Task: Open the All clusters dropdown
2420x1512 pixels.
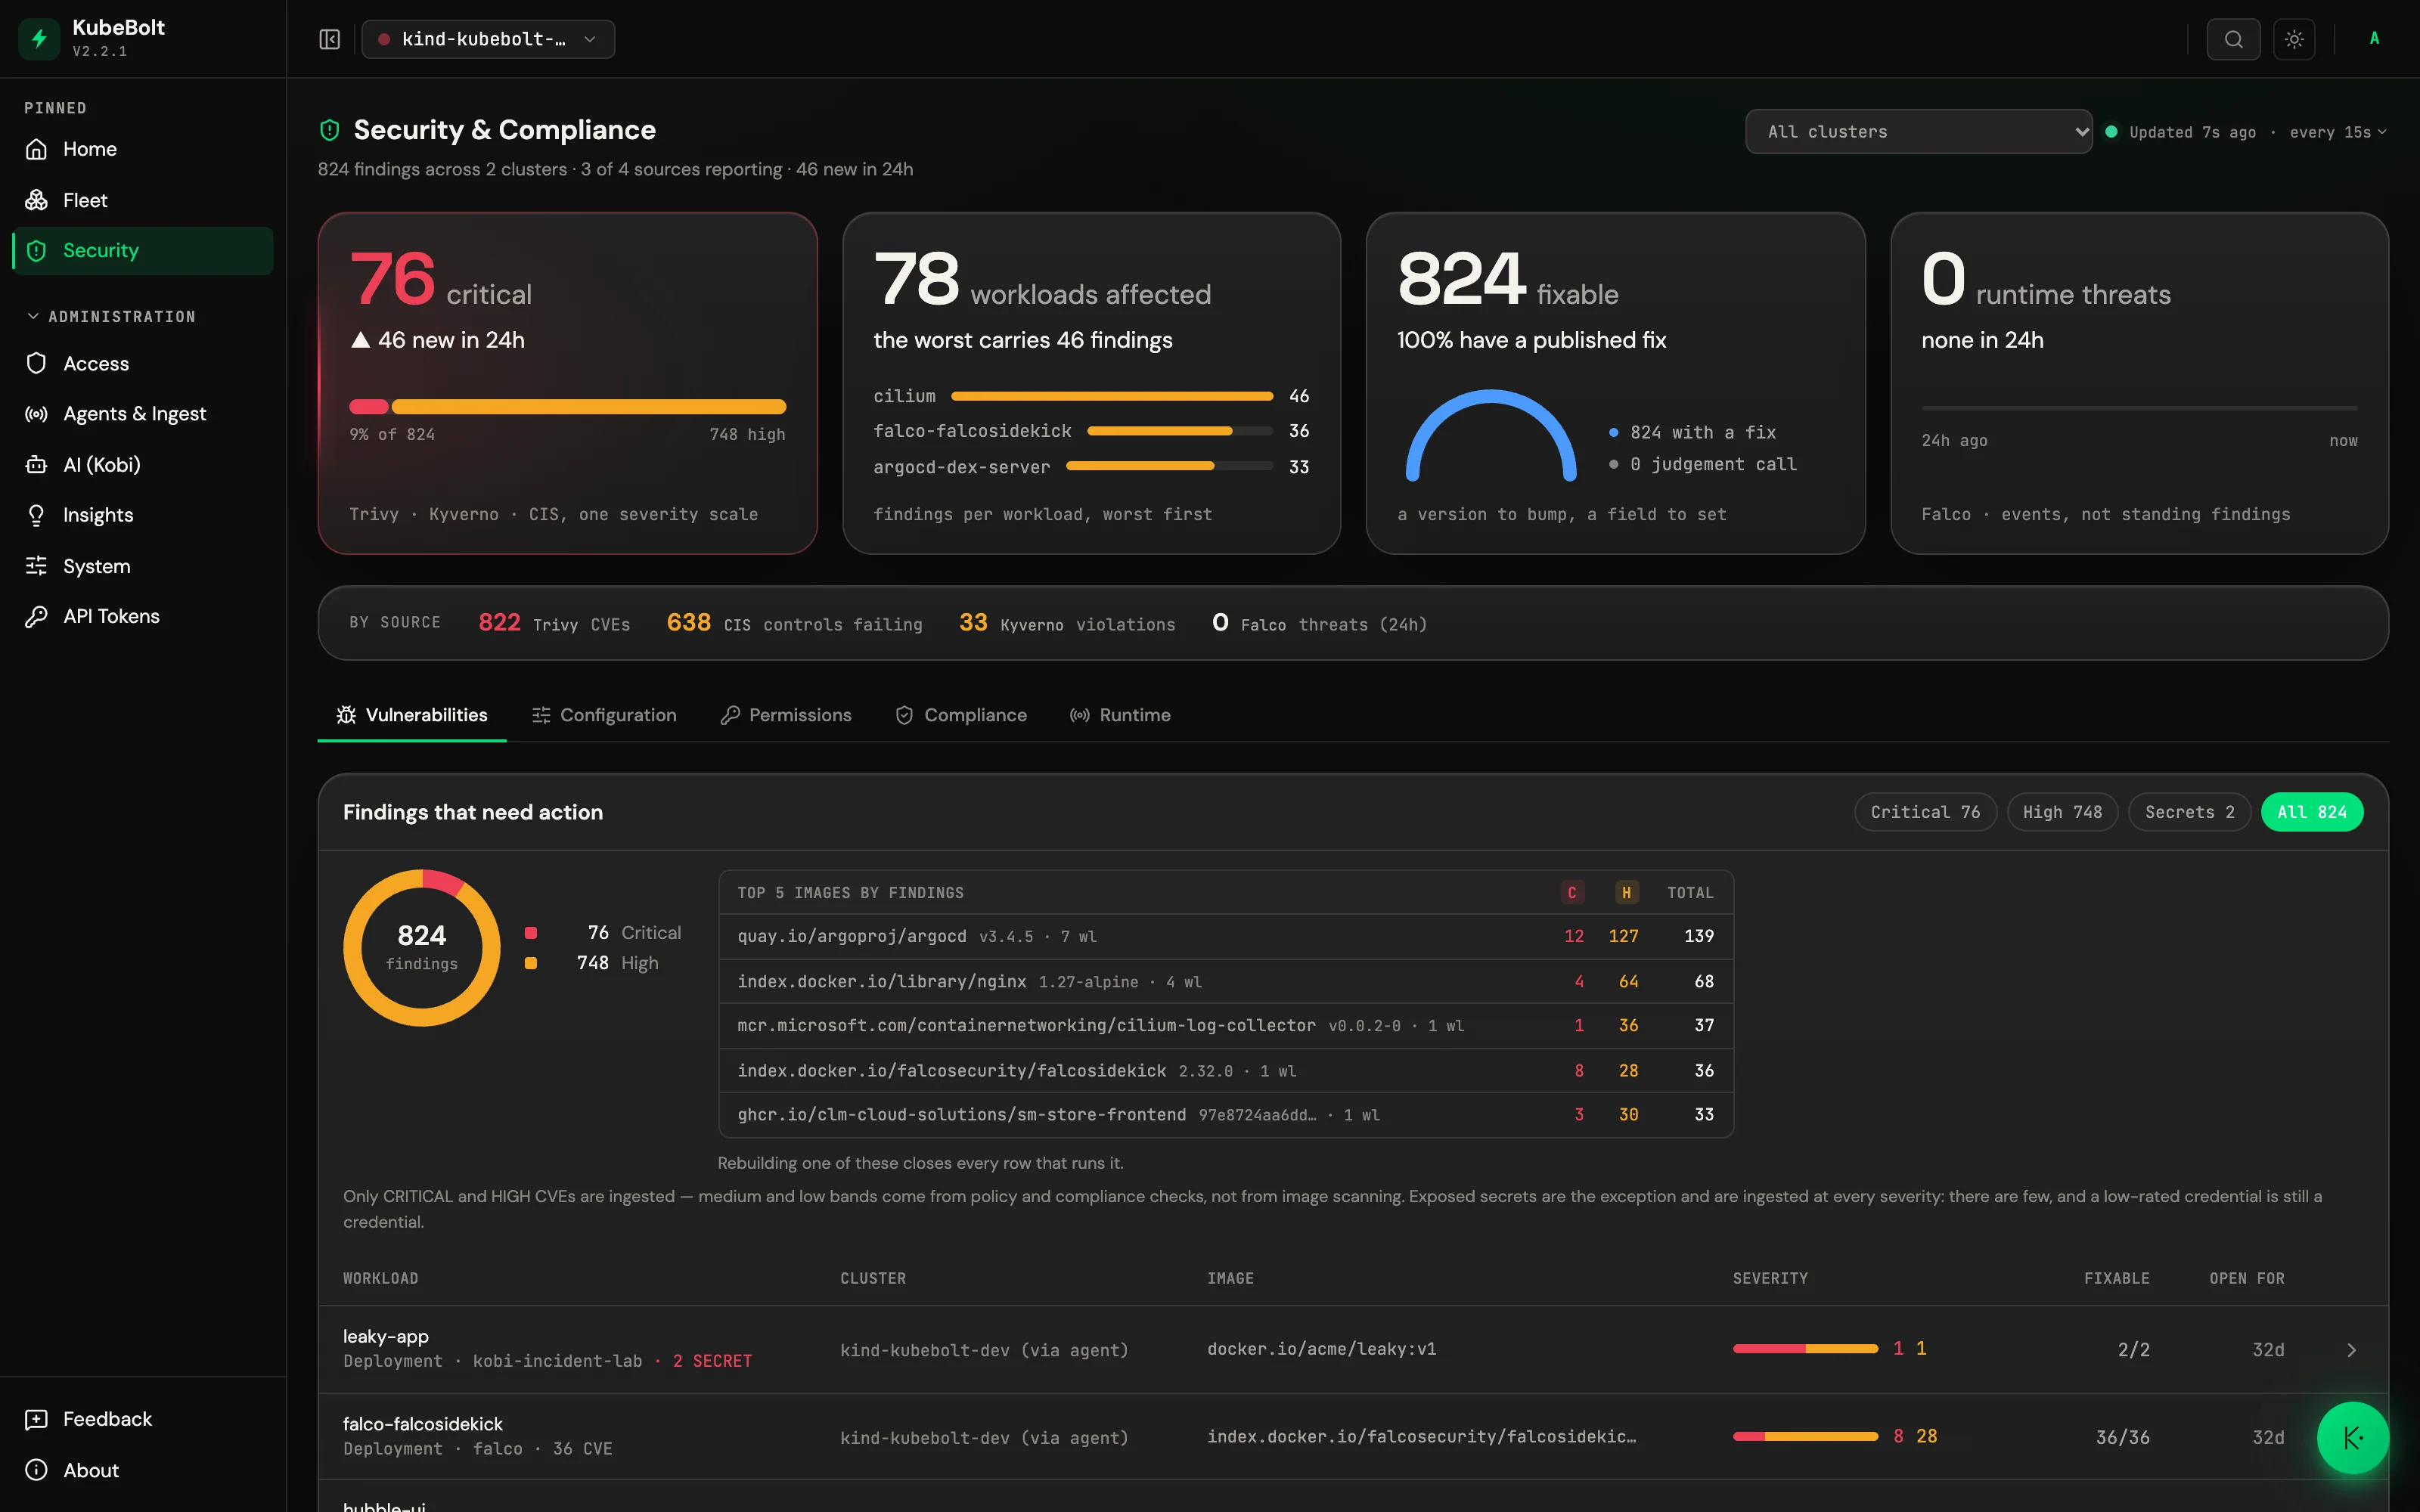Action: click(1918, 132)
